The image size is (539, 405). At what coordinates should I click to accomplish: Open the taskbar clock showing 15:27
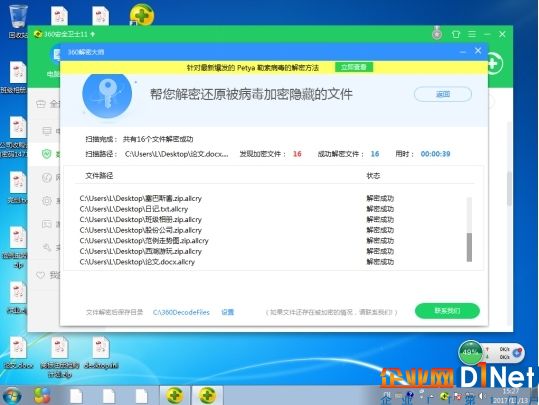click(510, 396)
